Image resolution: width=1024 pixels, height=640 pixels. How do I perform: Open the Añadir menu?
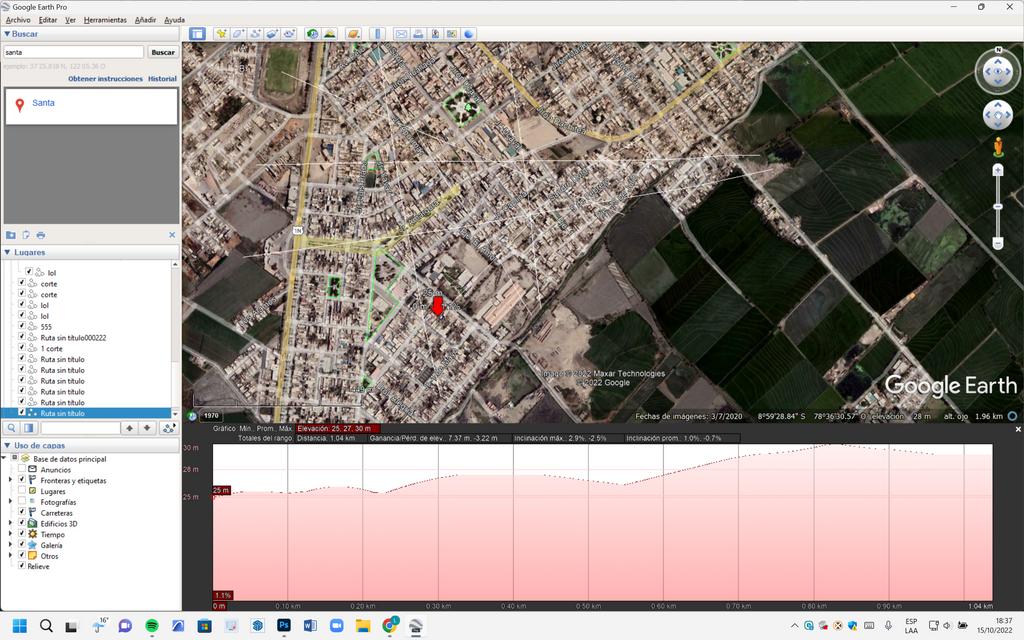146,20
